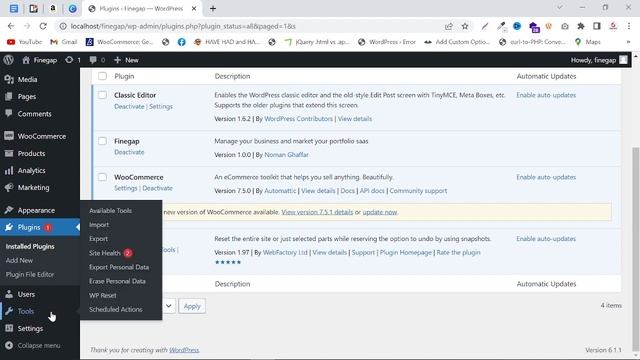The image size is (640, 360).
Task: Open the updates indicator in admin bar
Action: coord(73,60)
